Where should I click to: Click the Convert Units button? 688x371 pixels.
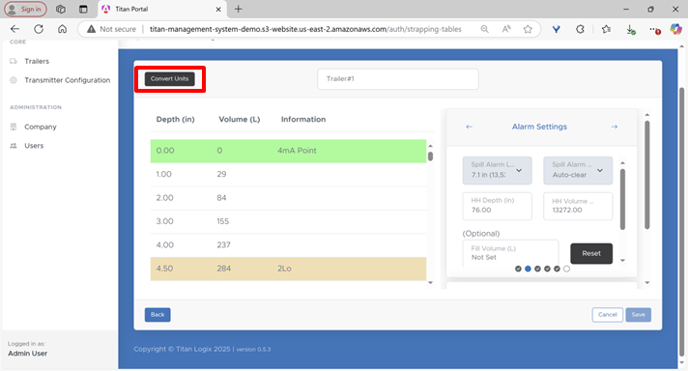170,79
